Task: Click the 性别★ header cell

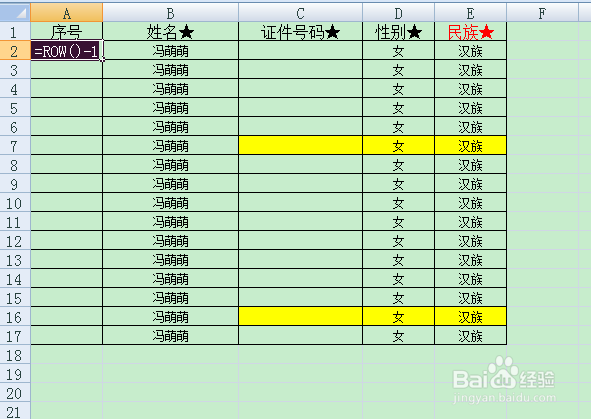Action: pos(398,32)
